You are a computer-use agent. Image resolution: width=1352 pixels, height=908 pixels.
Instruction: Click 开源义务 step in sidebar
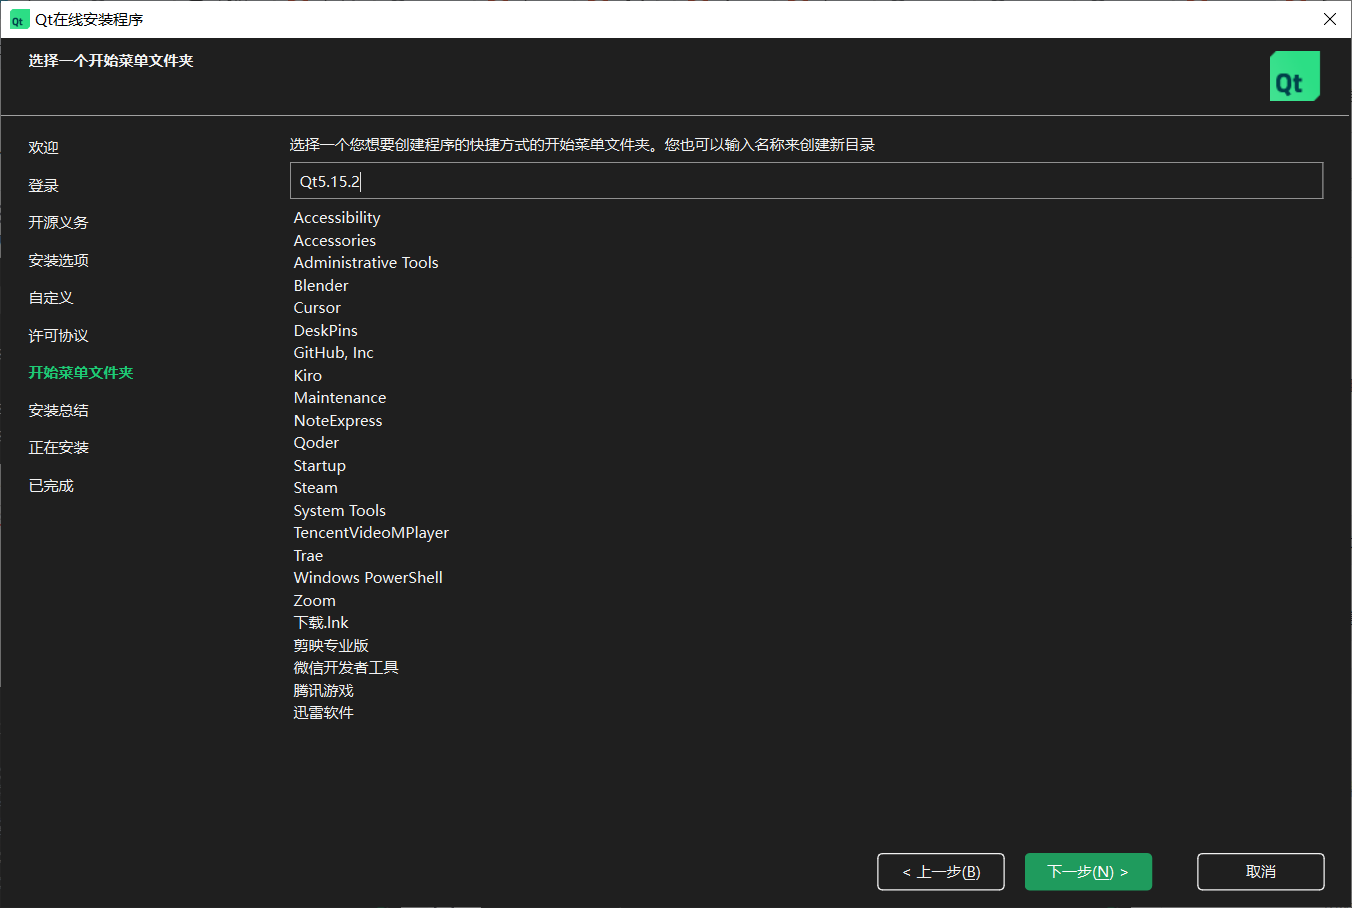point(58,223)
